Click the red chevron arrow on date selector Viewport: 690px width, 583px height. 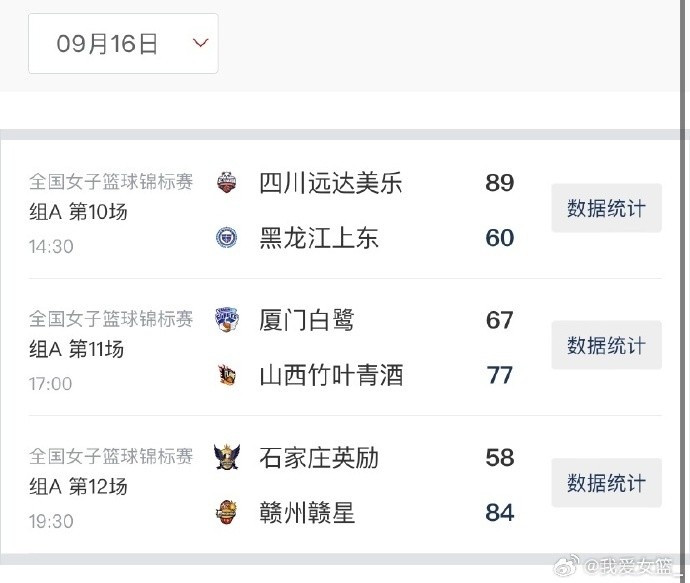[200, 43]
